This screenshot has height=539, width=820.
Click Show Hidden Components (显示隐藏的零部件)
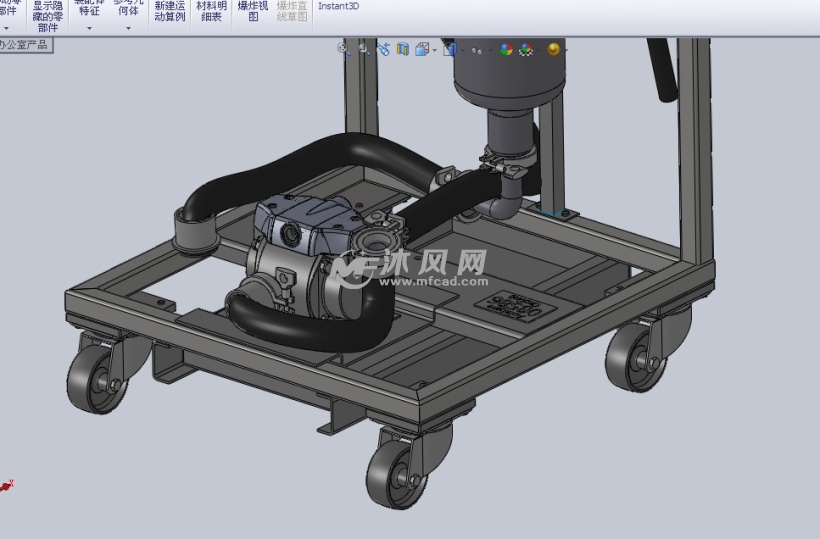[x=48, y=16]
